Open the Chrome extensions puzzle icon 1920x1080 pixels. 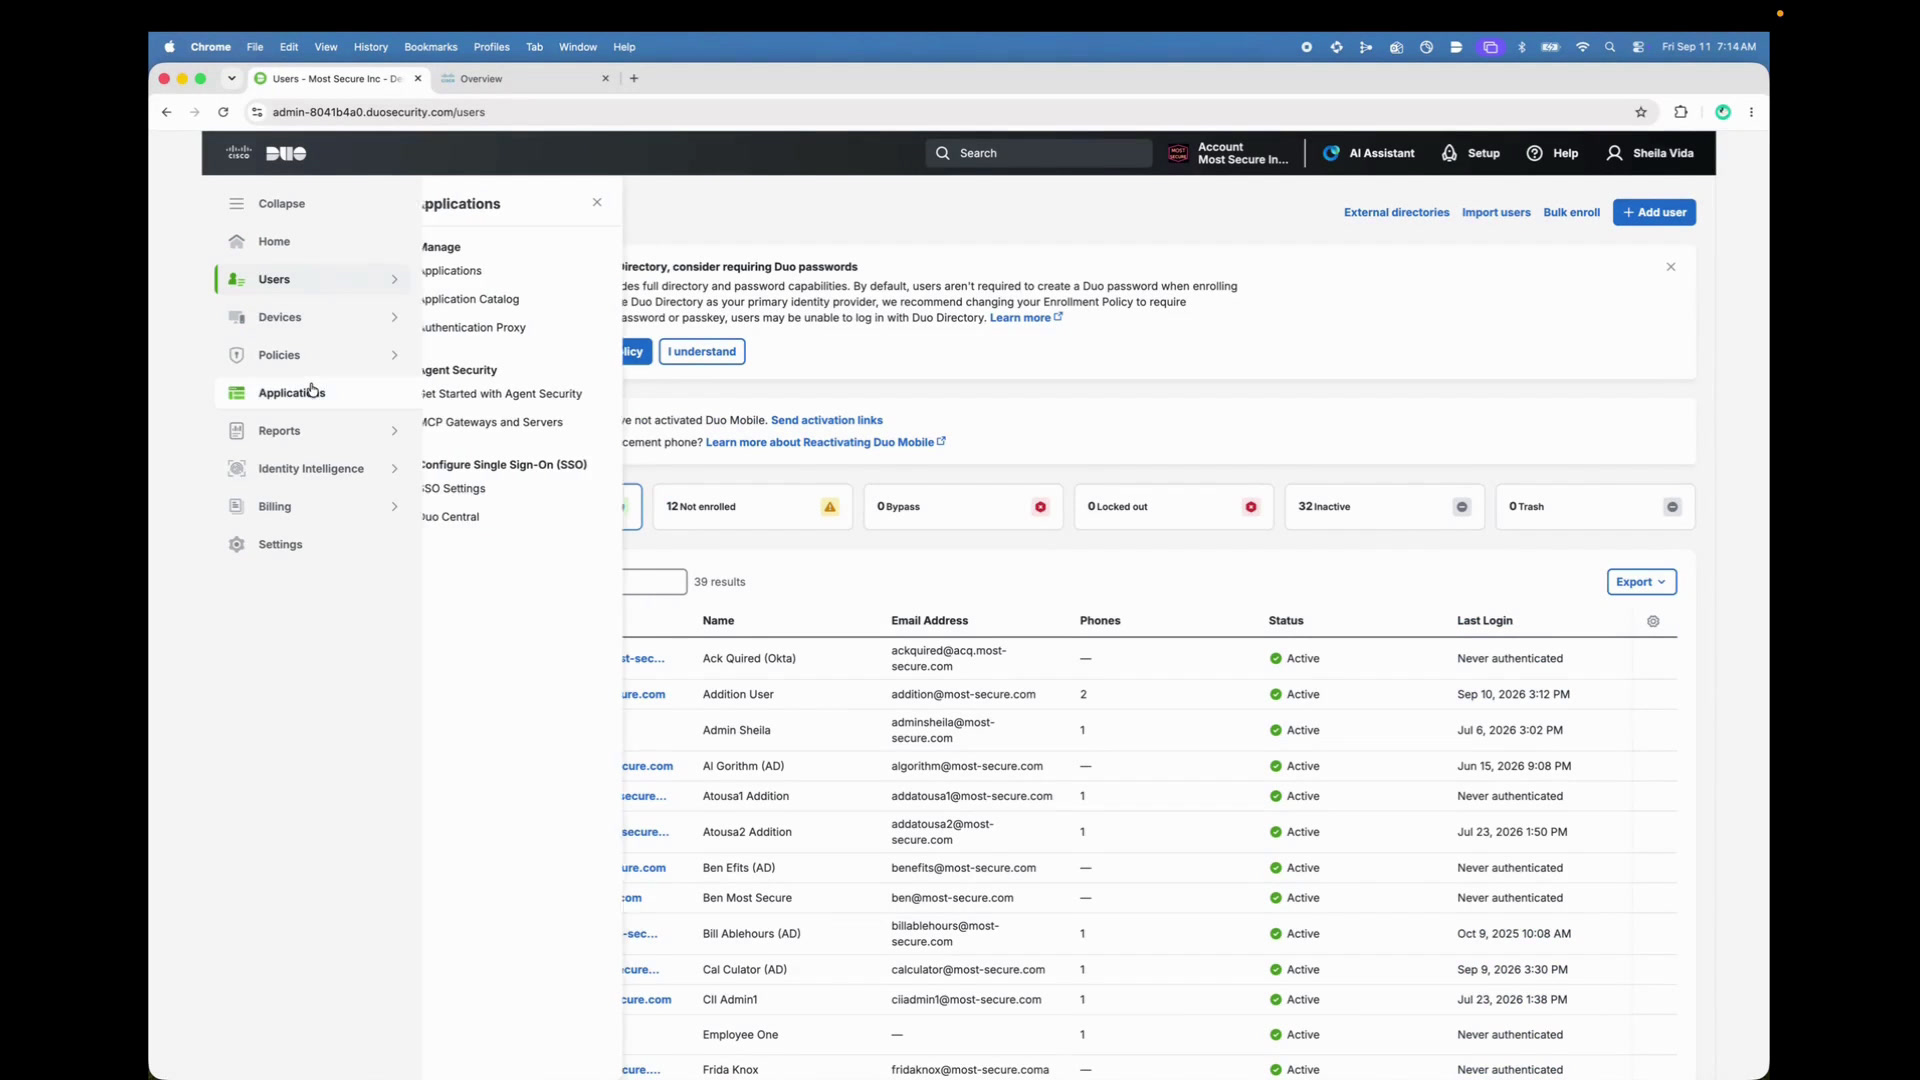1681,112
